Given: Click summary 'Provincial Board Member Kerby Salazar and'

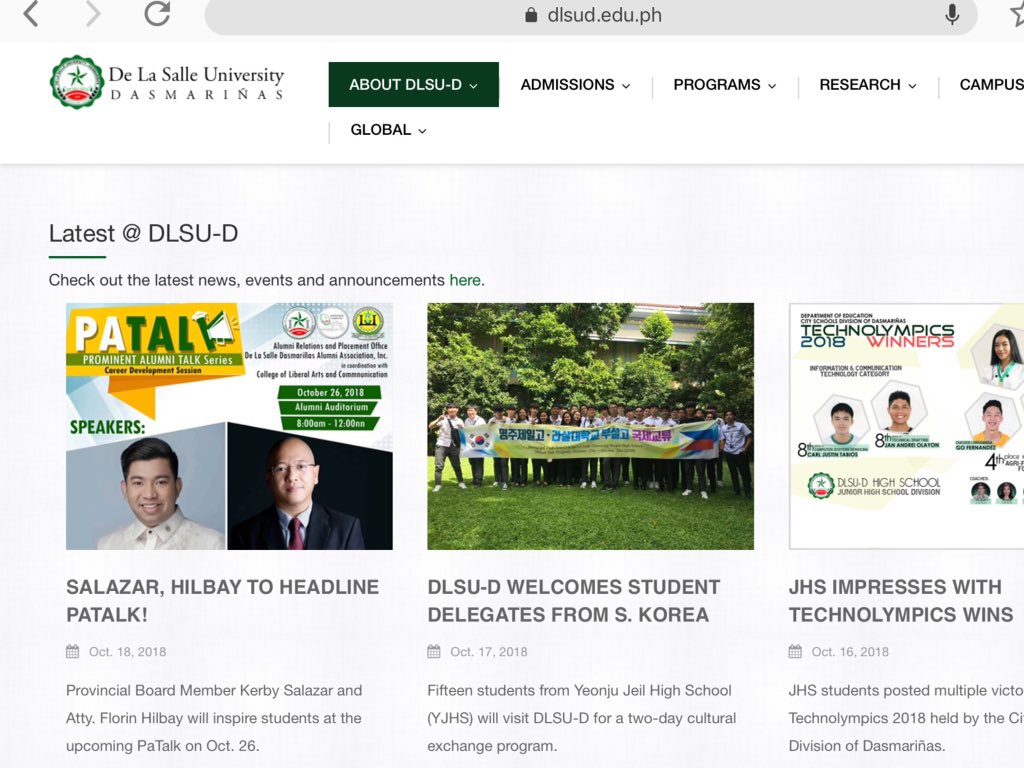Looking at the screenshot, I should click(214, 690).
